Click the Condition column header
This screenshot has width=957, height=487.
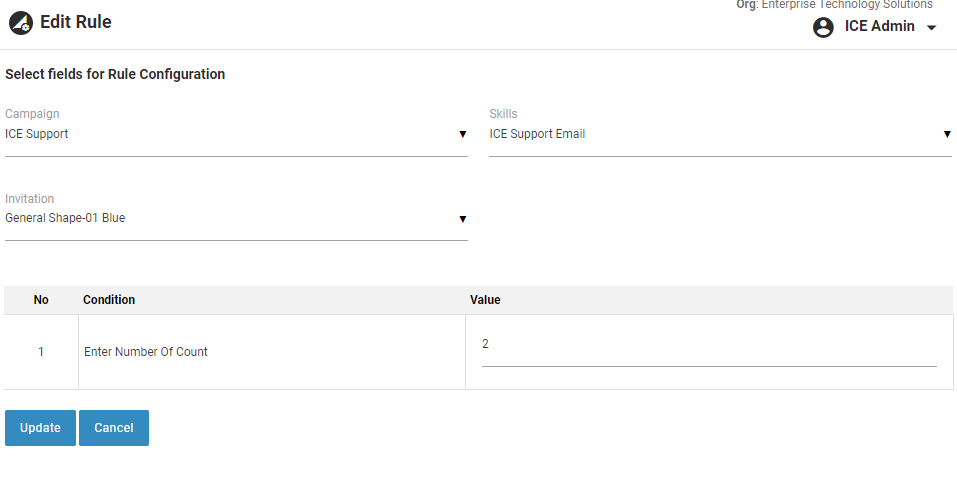109,300
